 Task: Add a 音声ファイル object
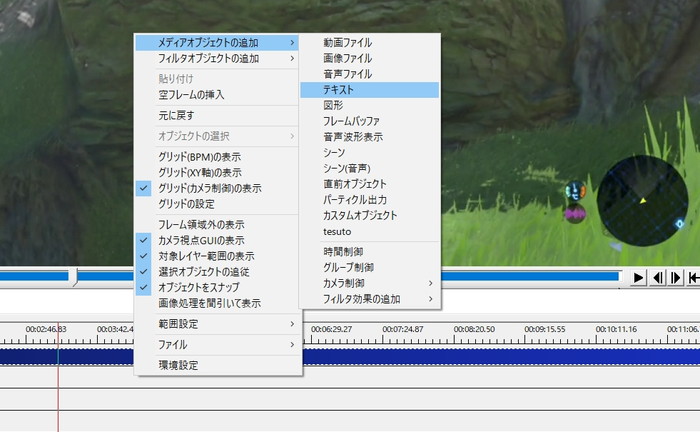[370, 74]
